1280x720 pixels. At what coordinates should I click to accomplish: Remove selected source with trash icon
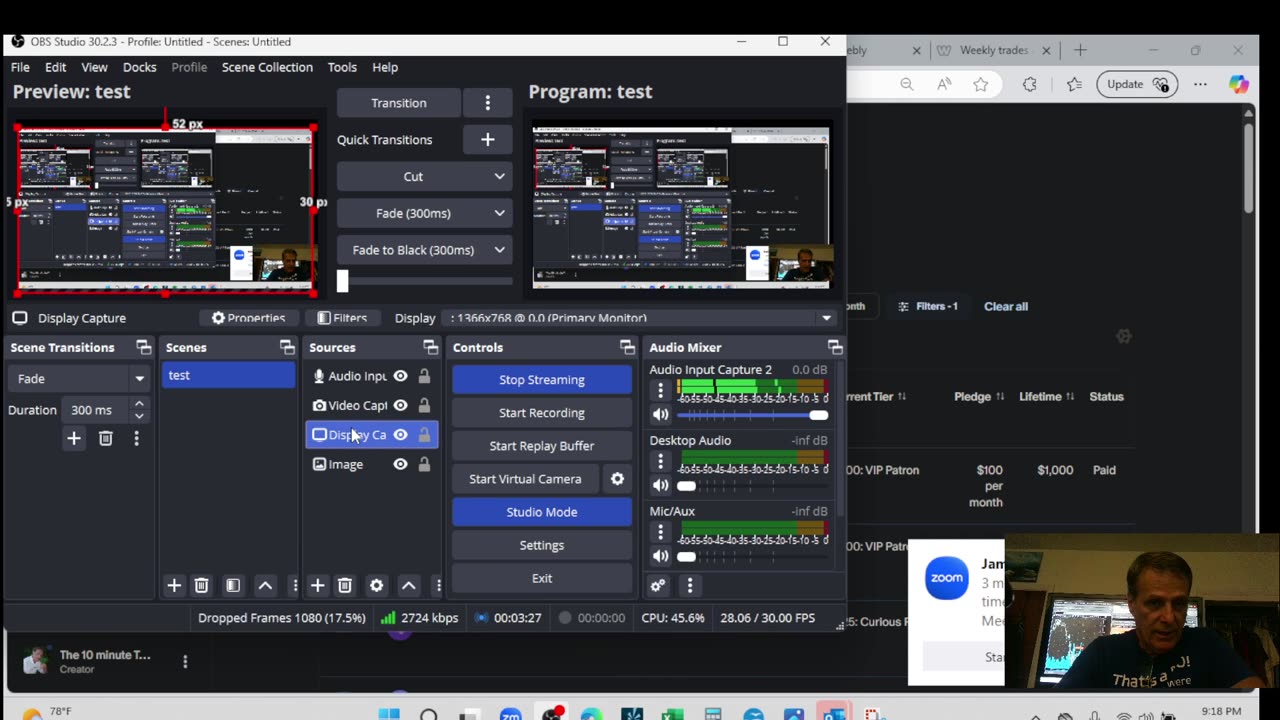coord(345,585)
